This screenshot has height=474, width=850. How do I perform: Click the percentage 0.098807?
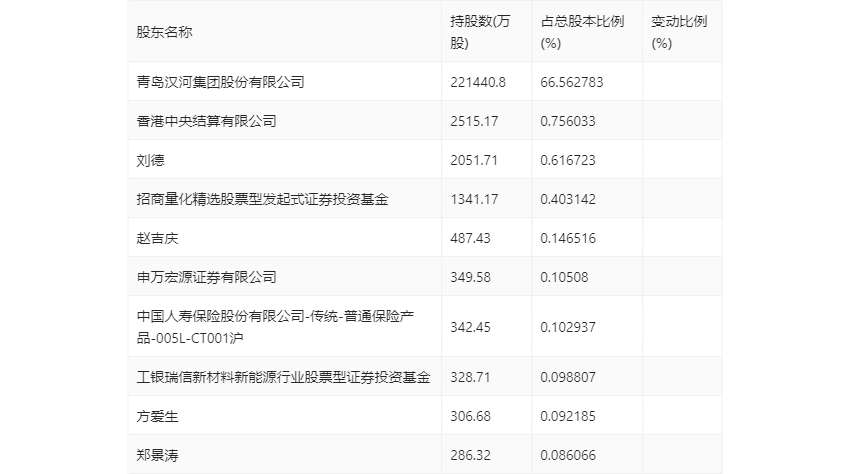[x=568, y=377]
